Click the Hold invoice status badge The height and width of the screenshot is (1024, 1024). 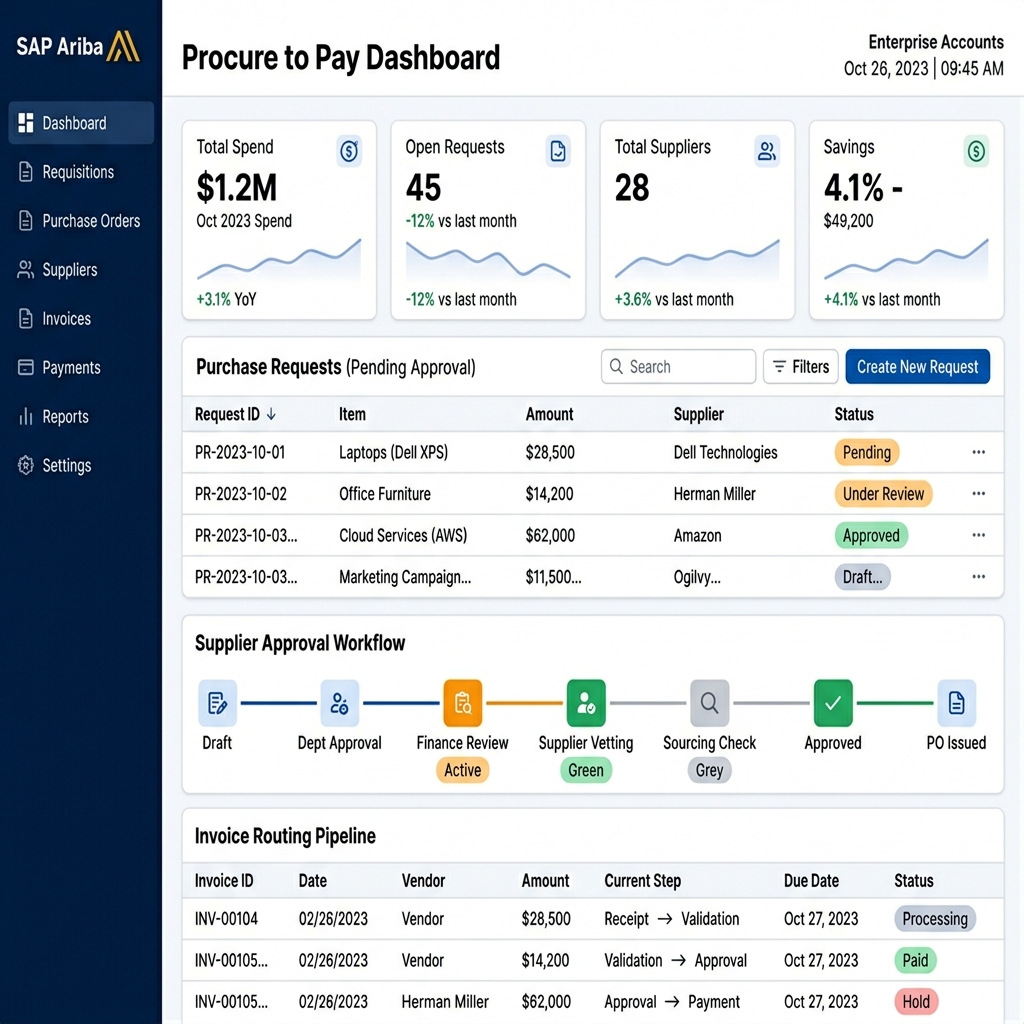[916, 1001]
